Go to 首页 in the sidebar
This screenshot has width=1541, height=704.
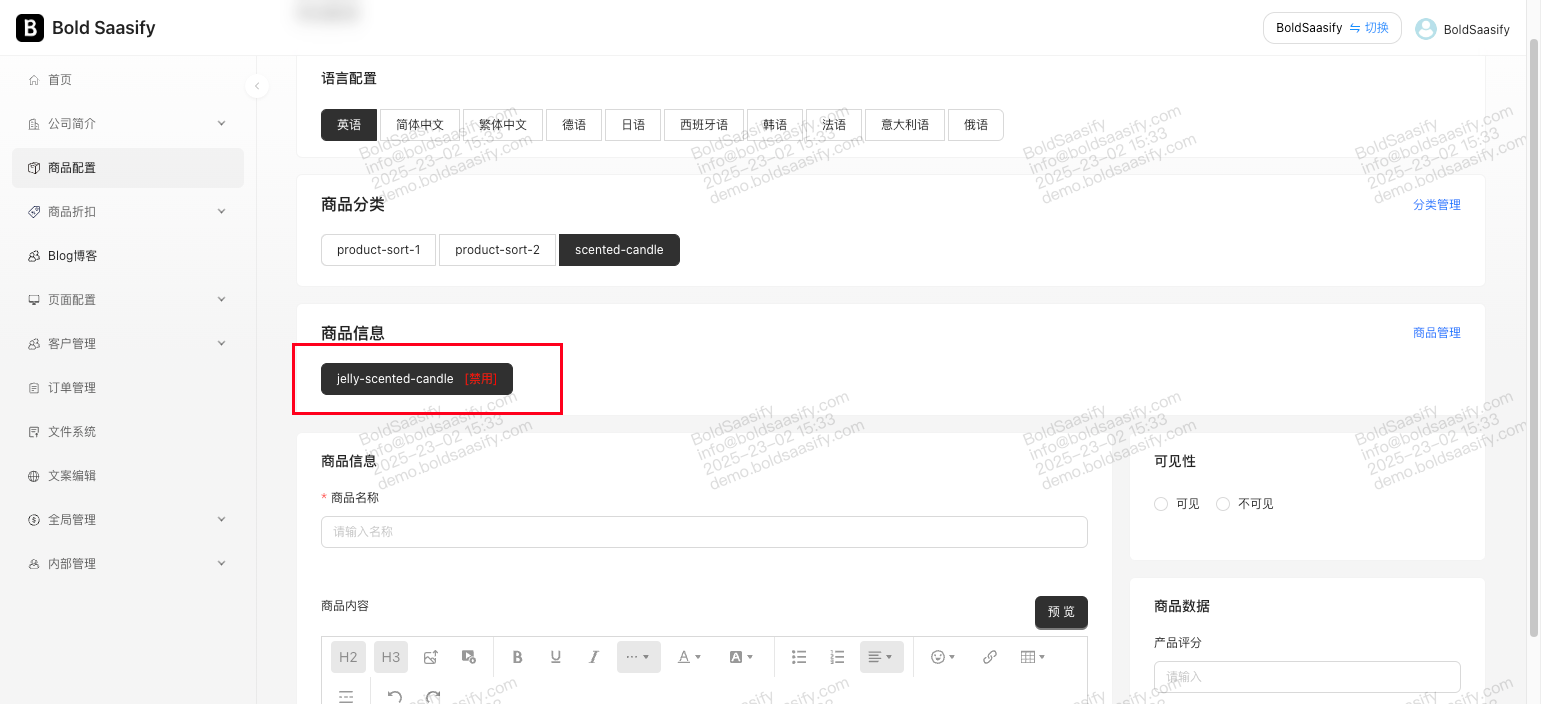(128, 80)
